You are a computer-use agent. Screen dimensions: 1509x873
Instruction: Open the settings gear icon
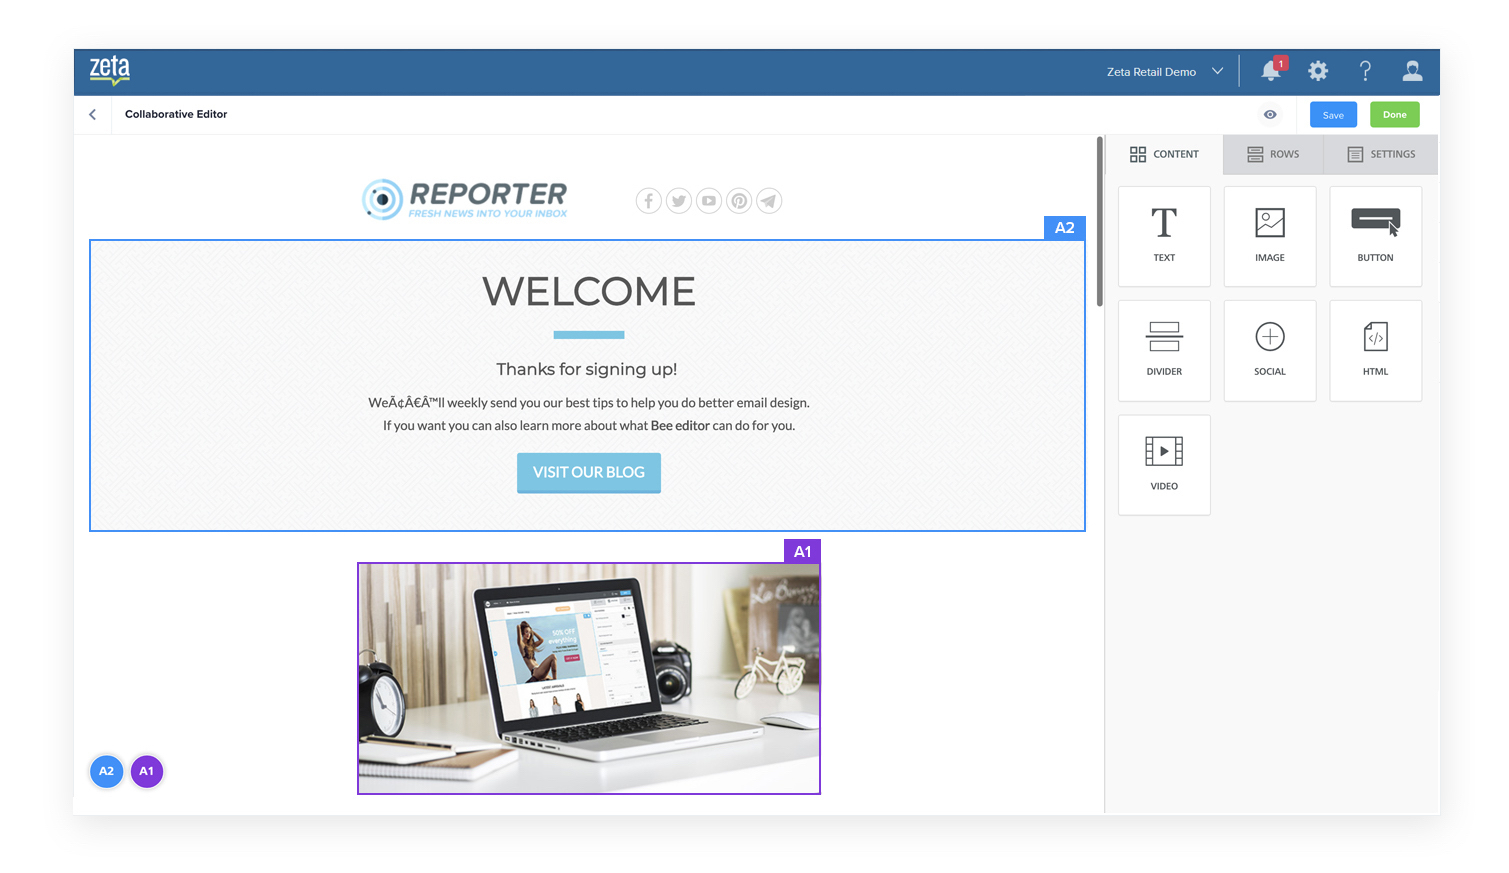pyautogui.click(x=1317, y=71)
